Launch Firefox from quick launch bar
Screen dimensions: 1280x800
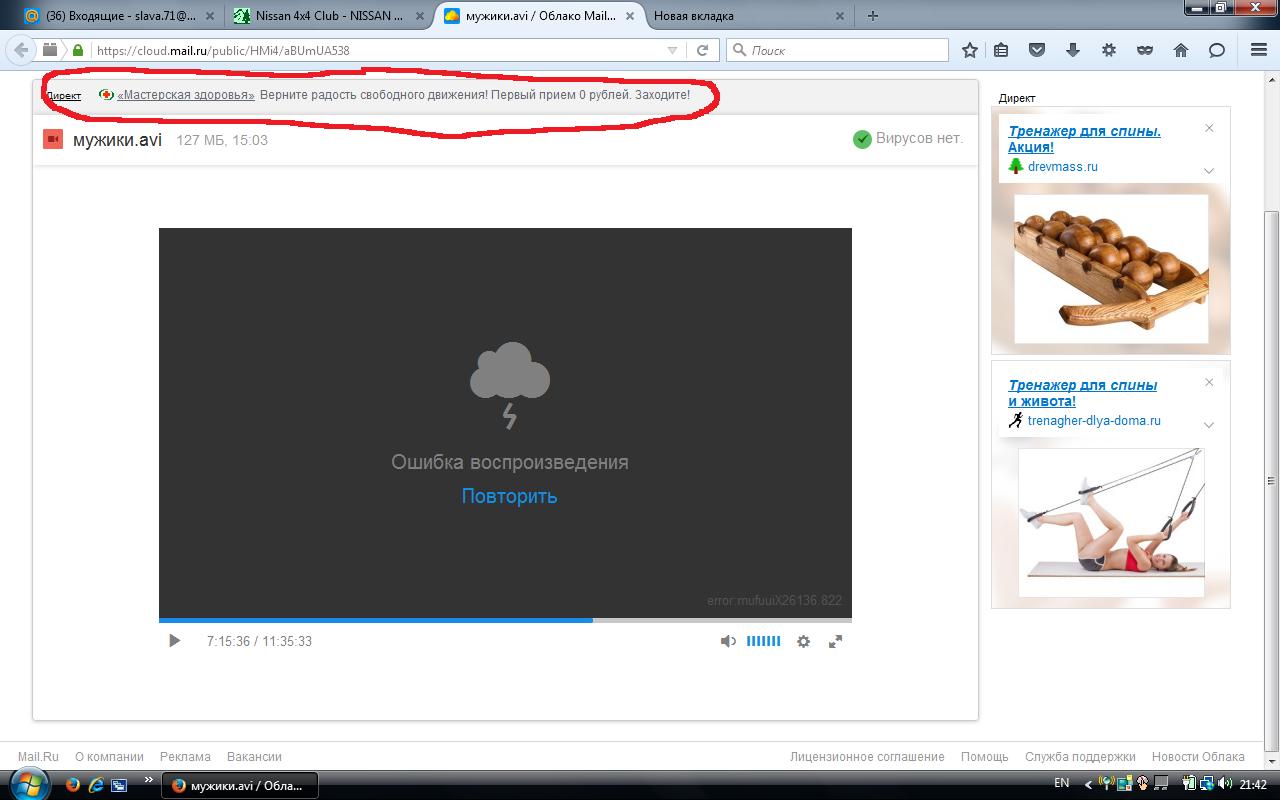[x=73, y=785]
